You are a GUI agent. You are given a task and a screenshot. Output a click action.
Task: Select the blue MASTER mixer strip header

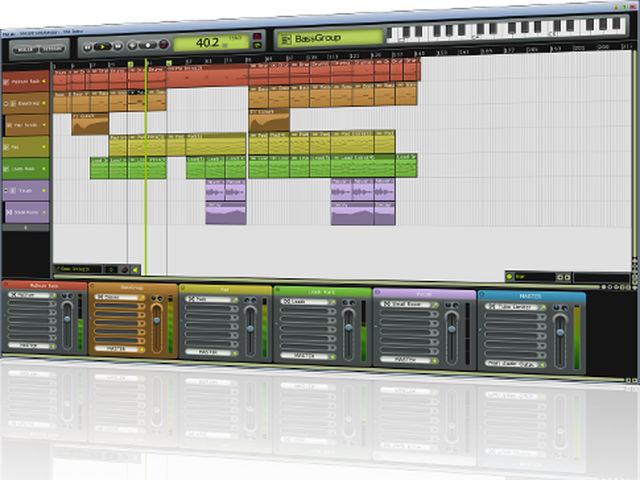pos(531,296)
